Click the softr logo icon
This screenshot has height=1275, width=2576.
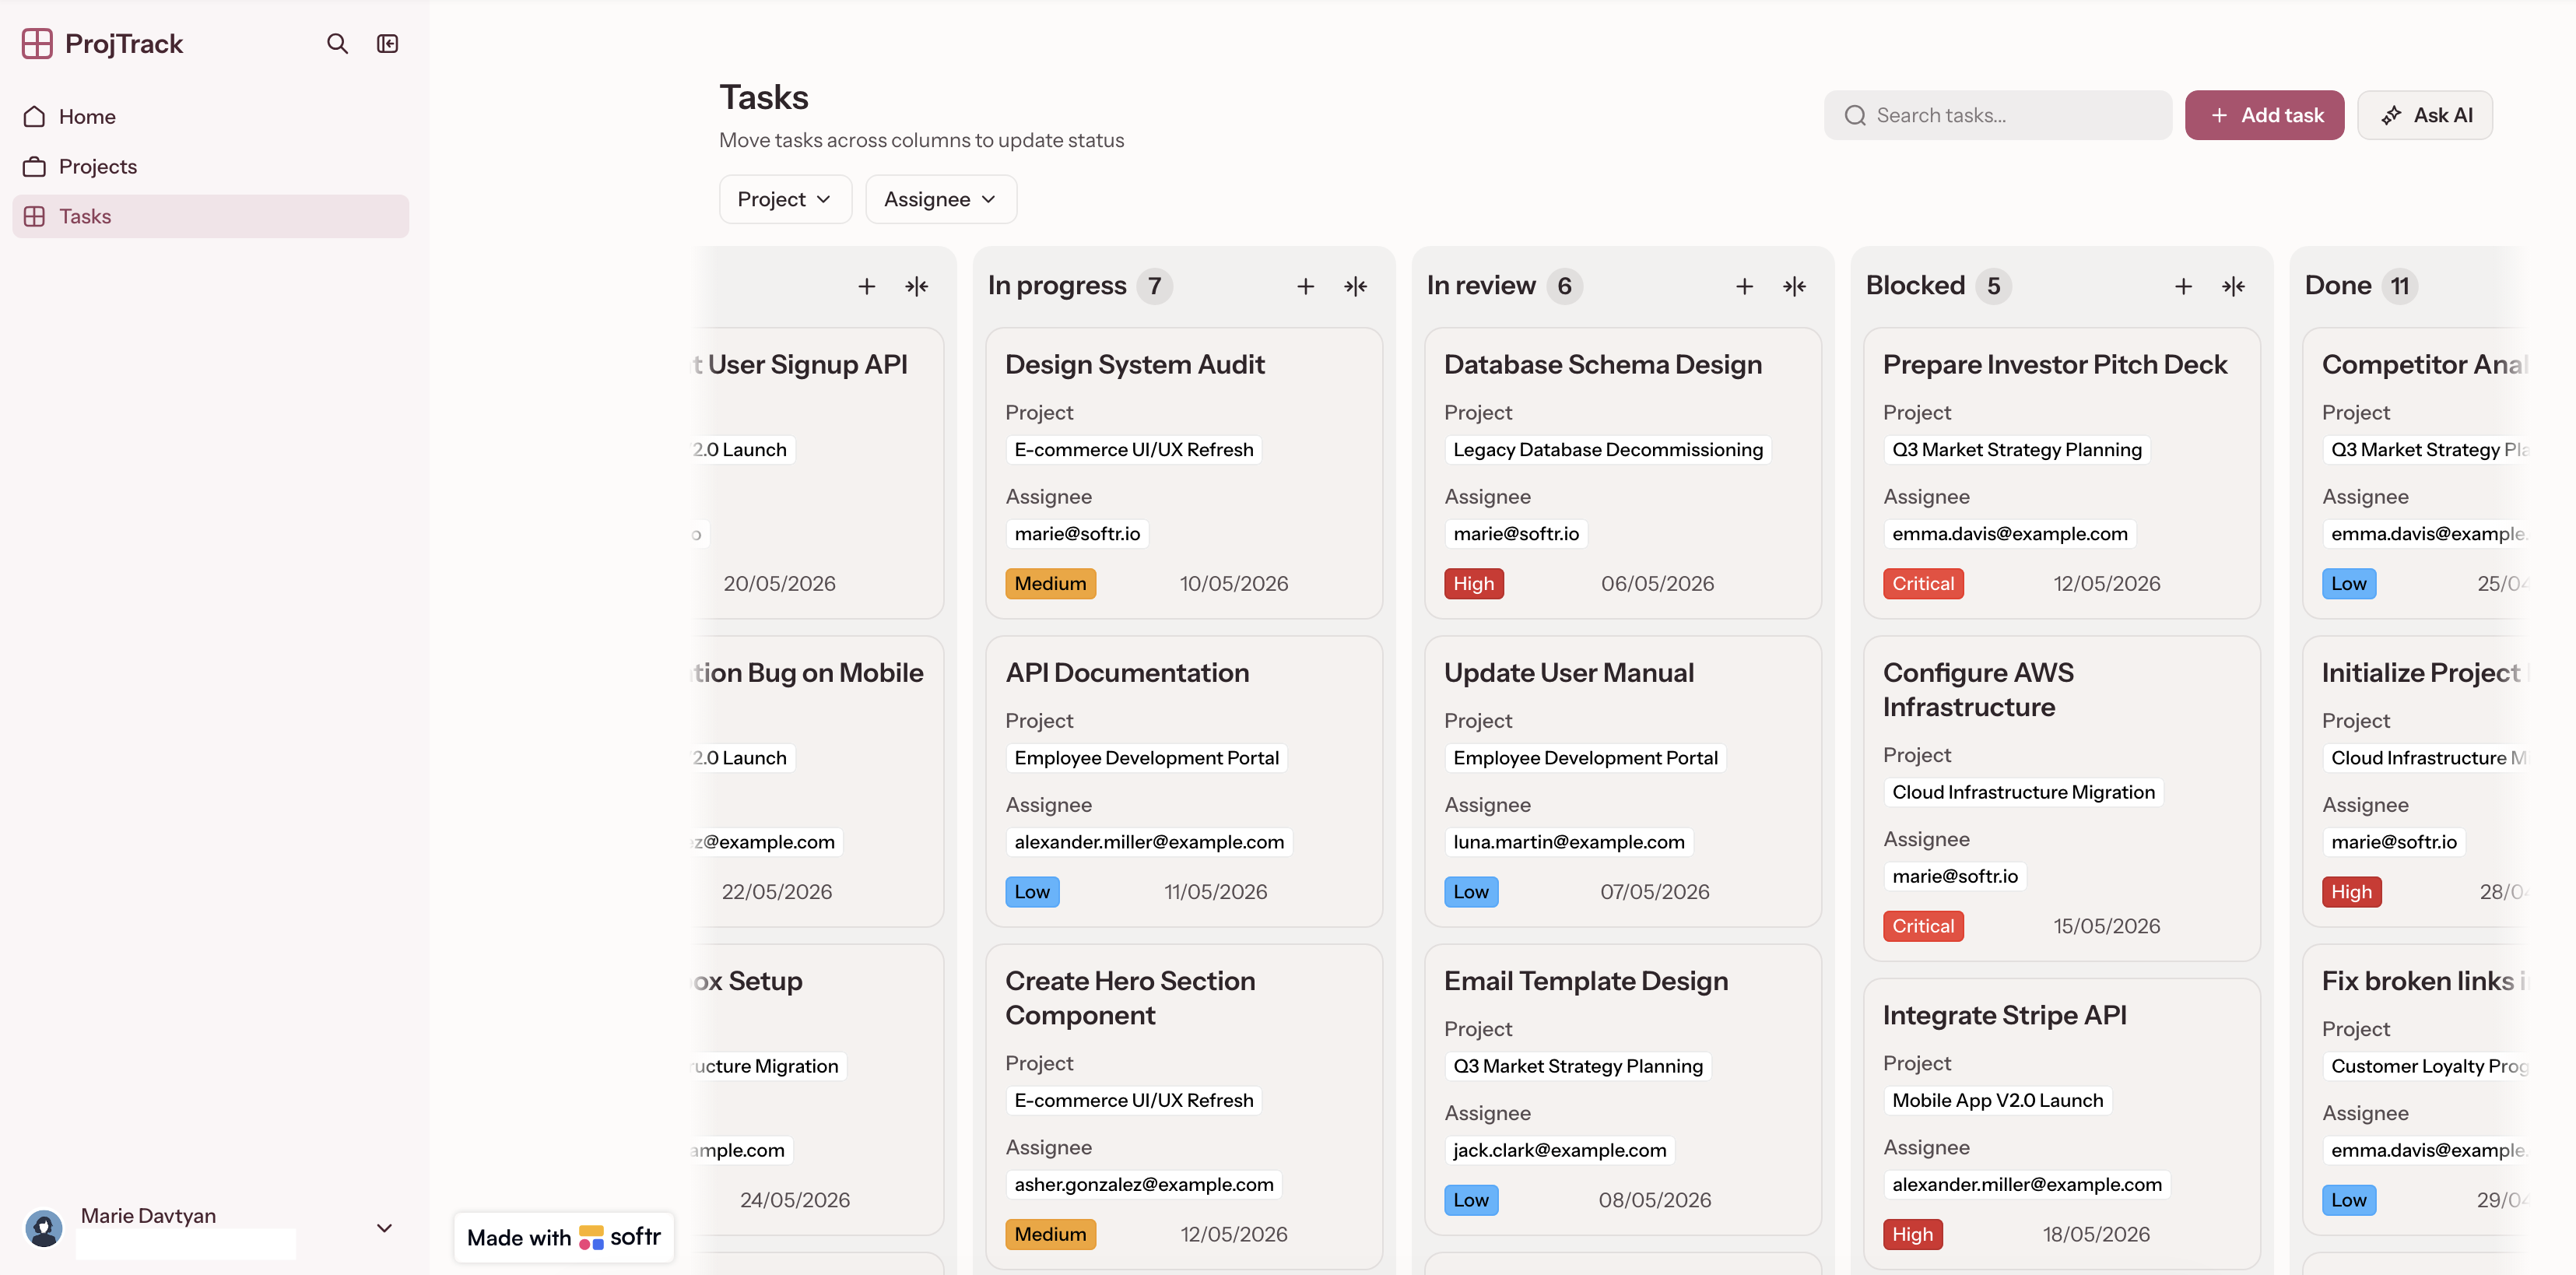pos(591,1237)
